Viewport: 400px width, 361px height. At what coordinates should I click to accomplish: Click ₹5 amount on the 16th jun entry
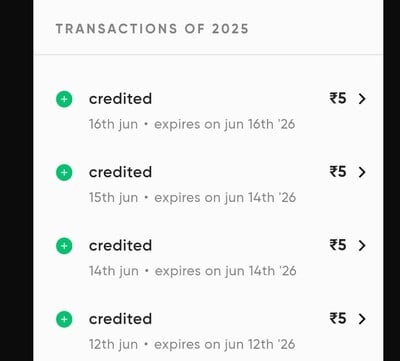point(338,99)
